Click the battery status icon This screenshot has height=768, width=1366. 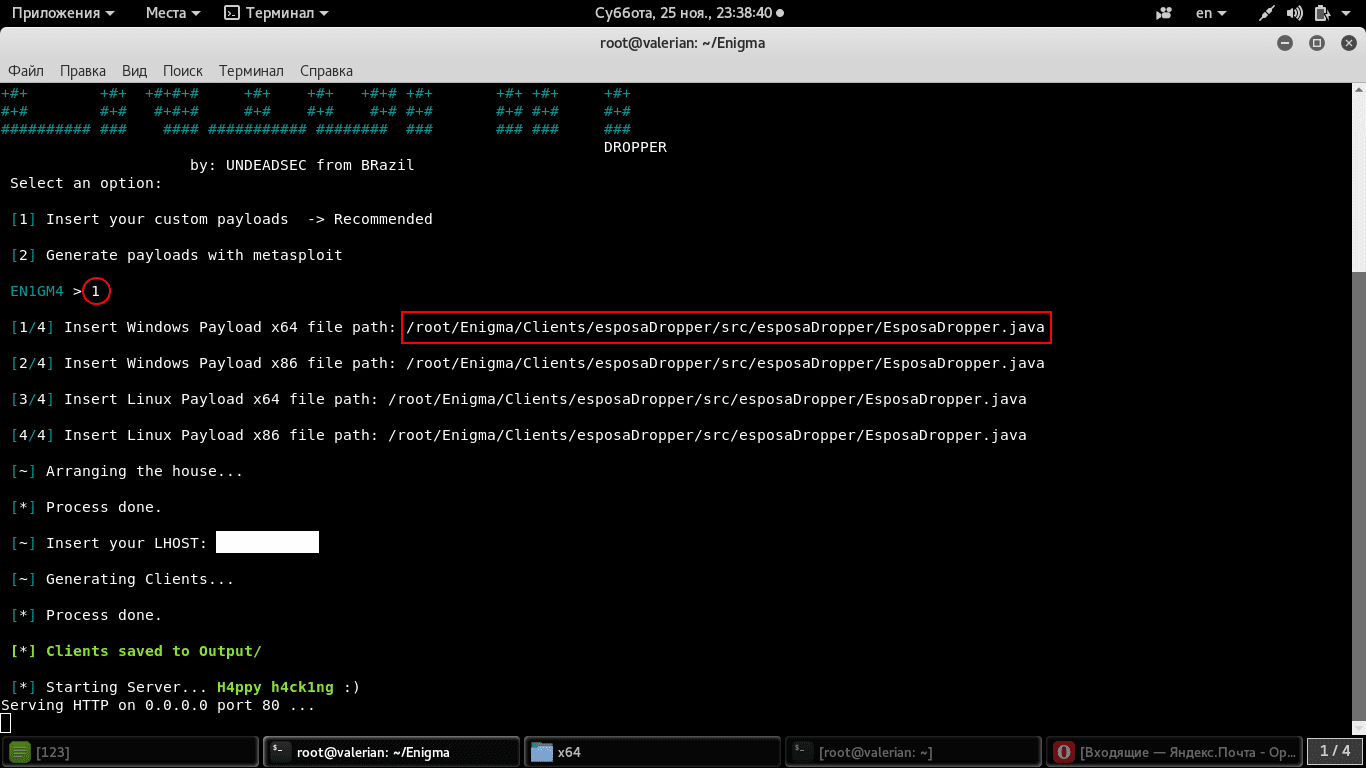pyautogui.click(x=1322, y=13)
